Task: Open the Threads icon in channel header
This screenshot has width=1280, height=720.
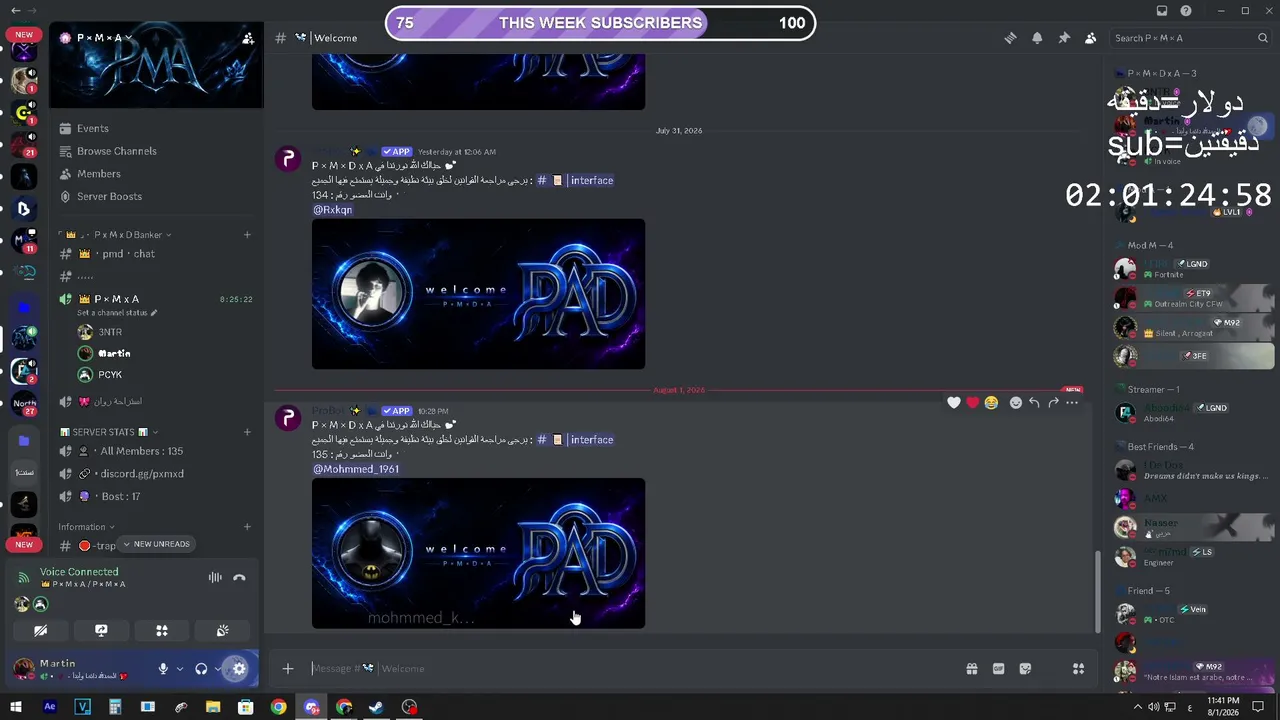Action: point(1010,38)
